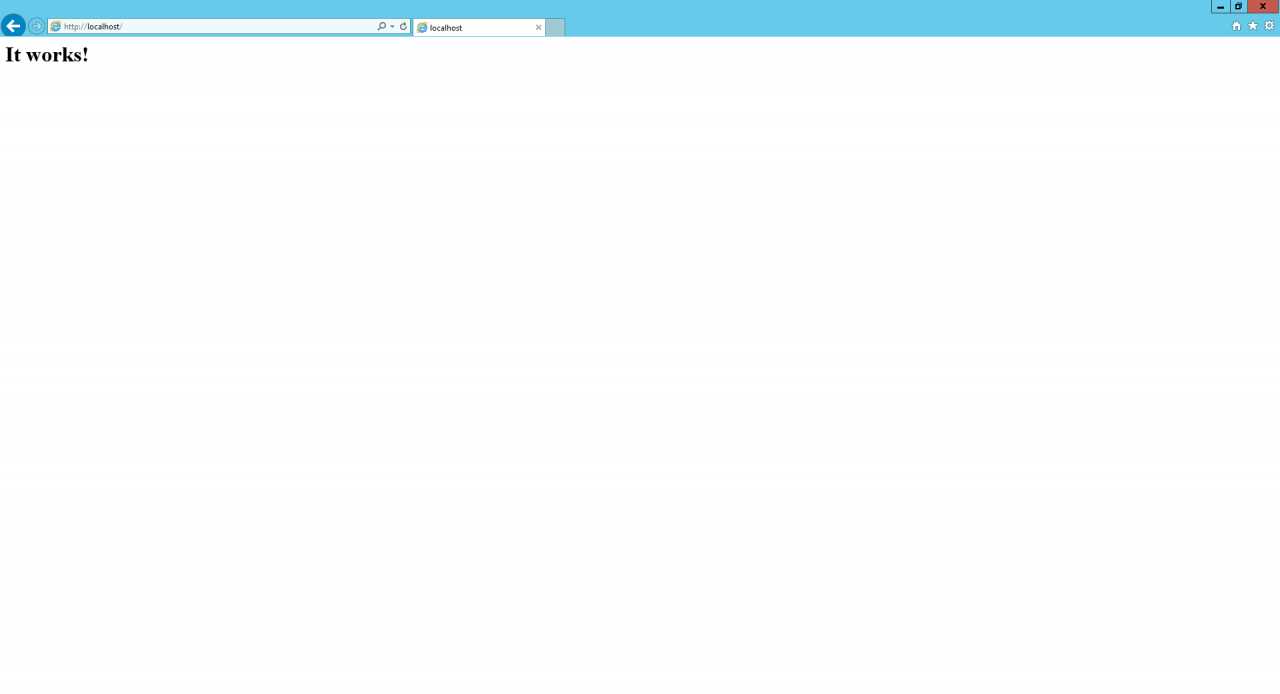Open the address bar autocomplete dropdown arrow
This screenshot has width=1280, height=694.
pyautogui.click(x=392, y=27)
